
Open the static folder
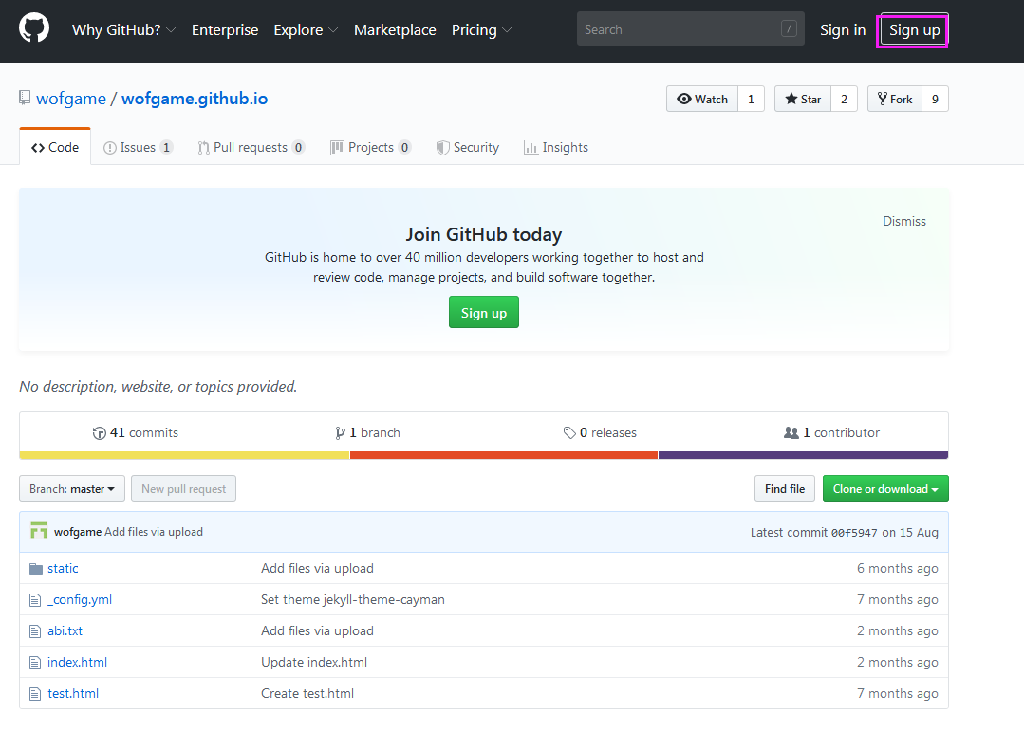pos(63,568)
